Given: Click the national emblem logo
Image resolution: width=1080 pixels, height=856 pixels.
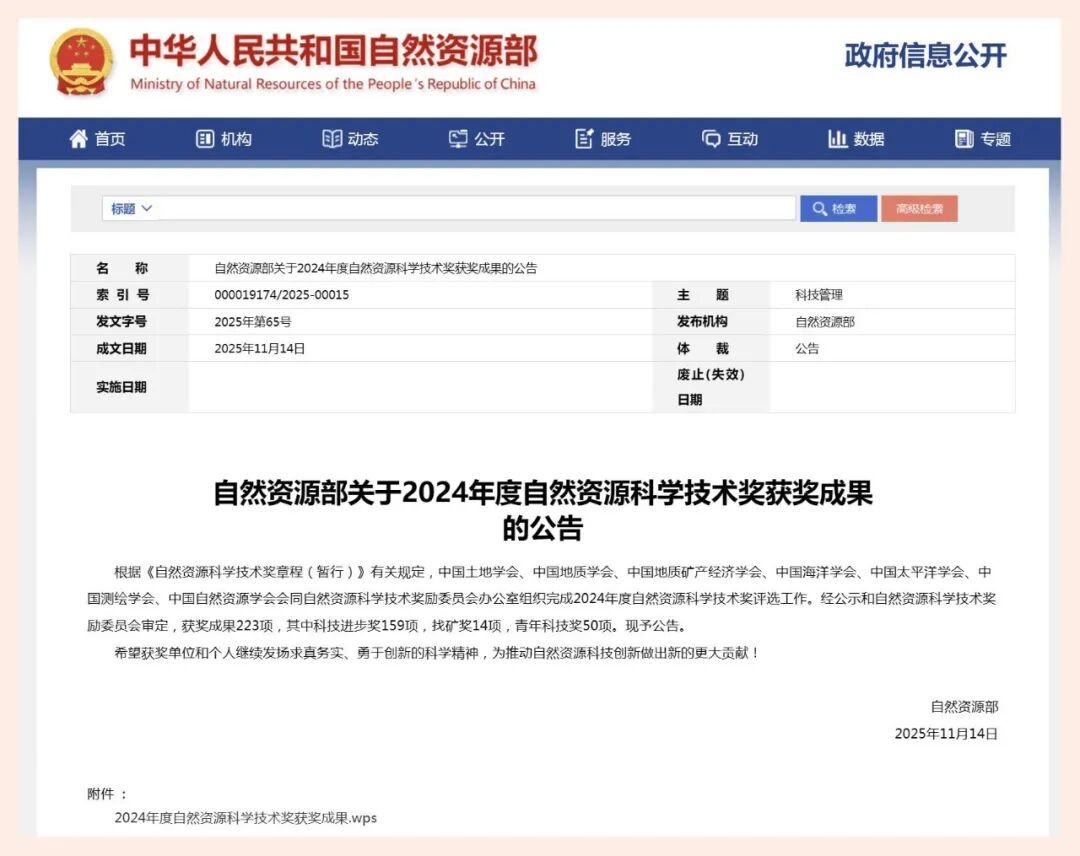Looking at the screenshot, I should pos(82,62).
